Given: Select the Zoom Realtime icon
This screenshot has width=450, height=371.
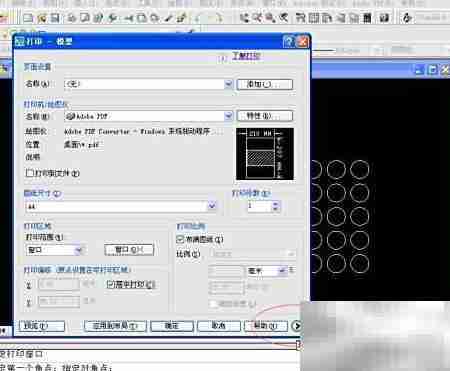Looking at the screenshot, I should (x=257, y=18).
